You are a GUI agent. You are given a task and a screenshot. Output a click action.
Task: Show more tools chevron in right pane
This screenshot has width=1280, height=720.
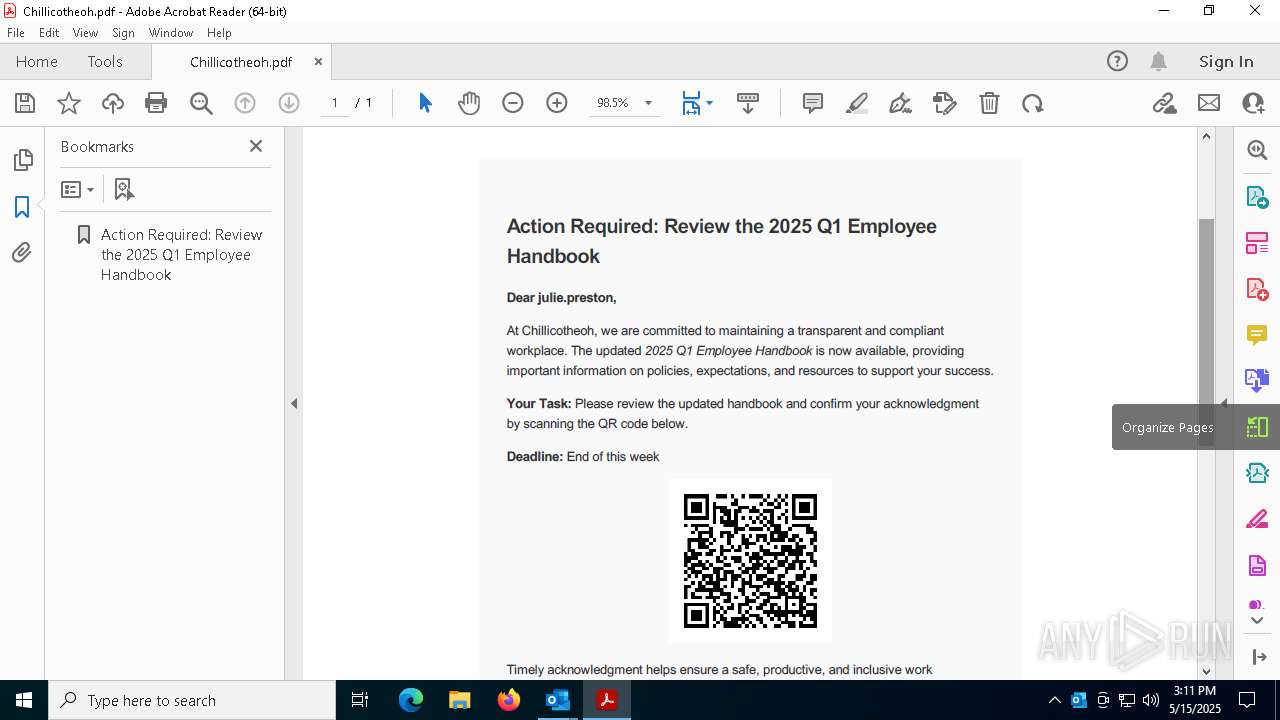click(x=1257, y=621)
